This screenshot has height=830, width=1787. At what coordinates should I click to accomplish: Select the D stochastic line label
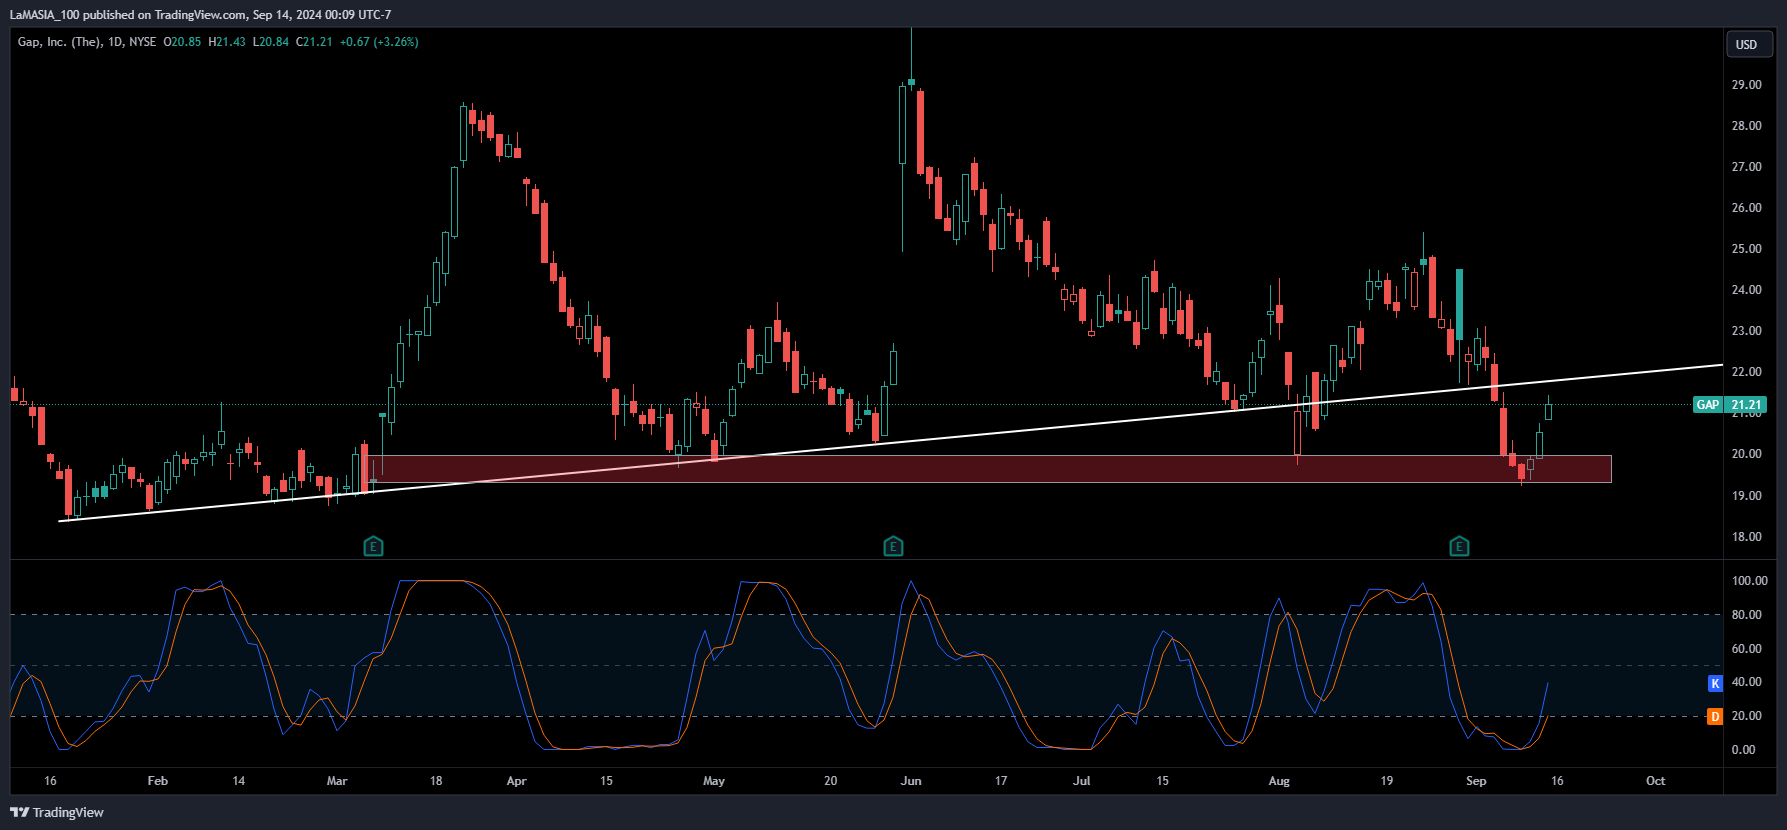pos(1716,716)
